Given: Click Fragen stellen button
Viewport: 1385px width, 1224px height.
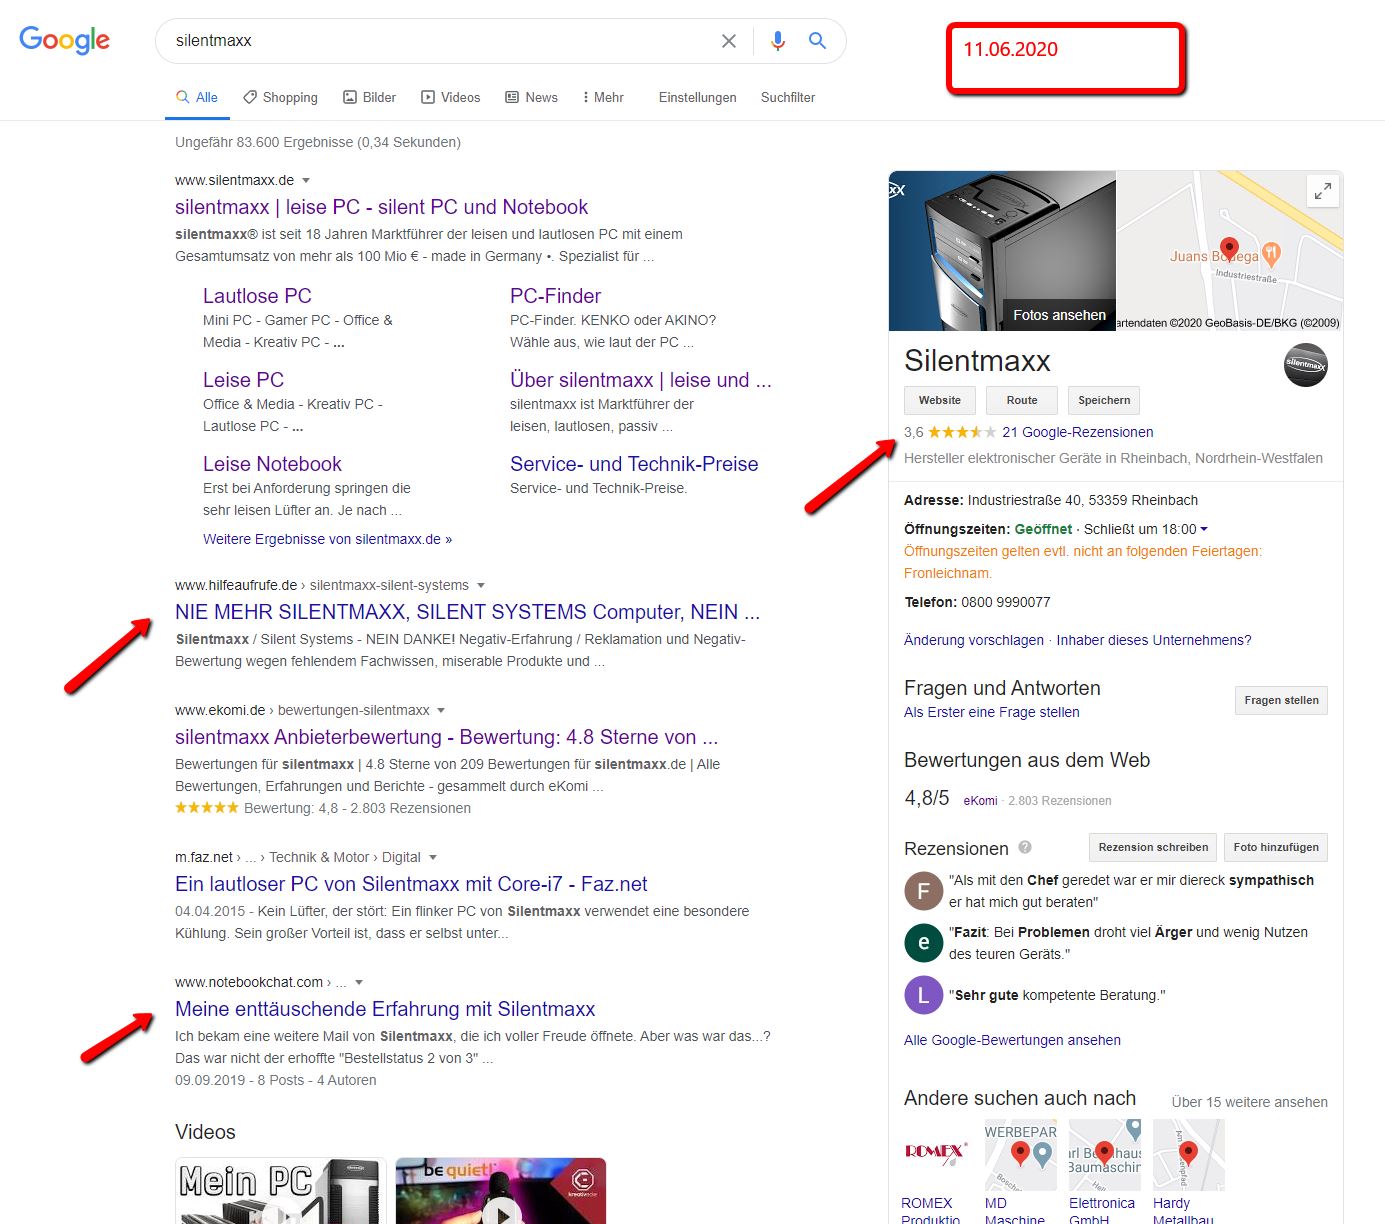Looking at the screenshot, I should (1281, 700).
